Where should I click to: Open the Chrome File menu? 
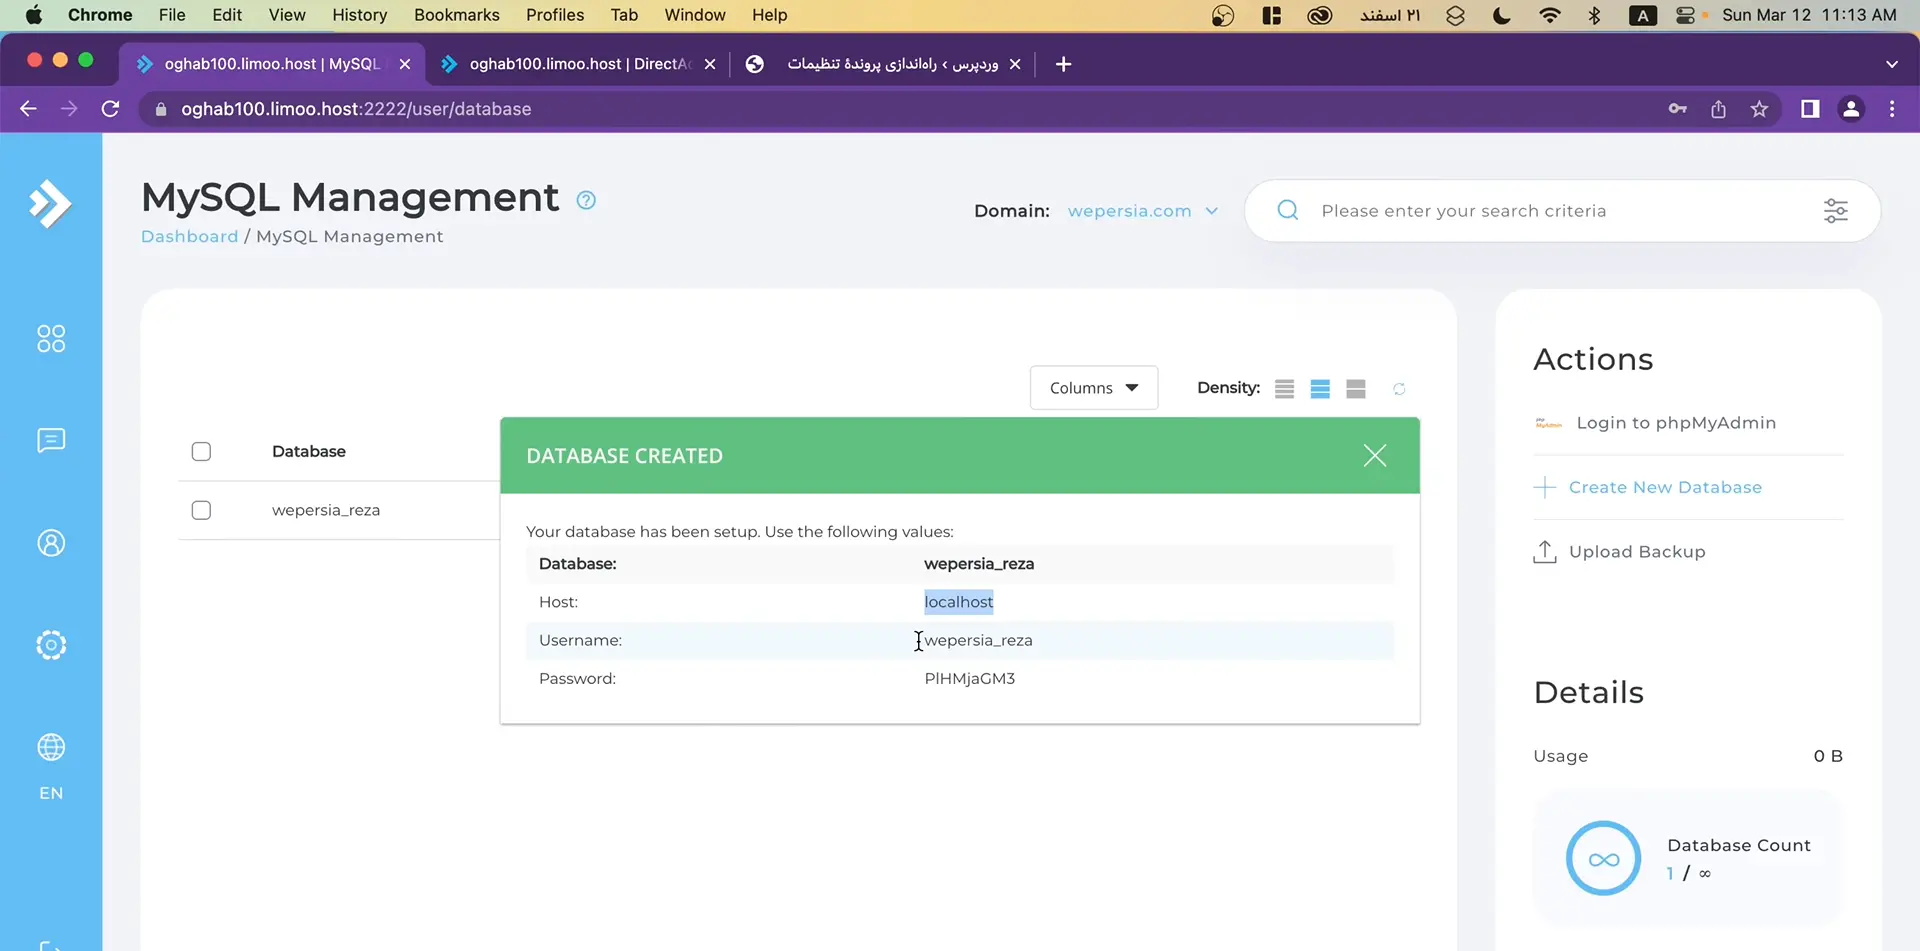tap(172, 15)
